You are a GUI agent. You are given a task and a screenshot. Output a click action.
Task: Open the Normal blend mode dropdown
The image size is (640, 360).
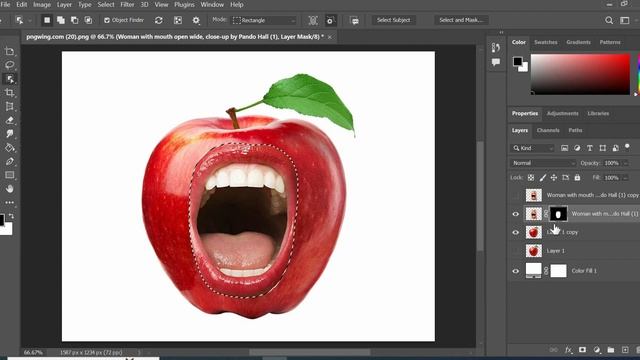[x=543, y=163]
